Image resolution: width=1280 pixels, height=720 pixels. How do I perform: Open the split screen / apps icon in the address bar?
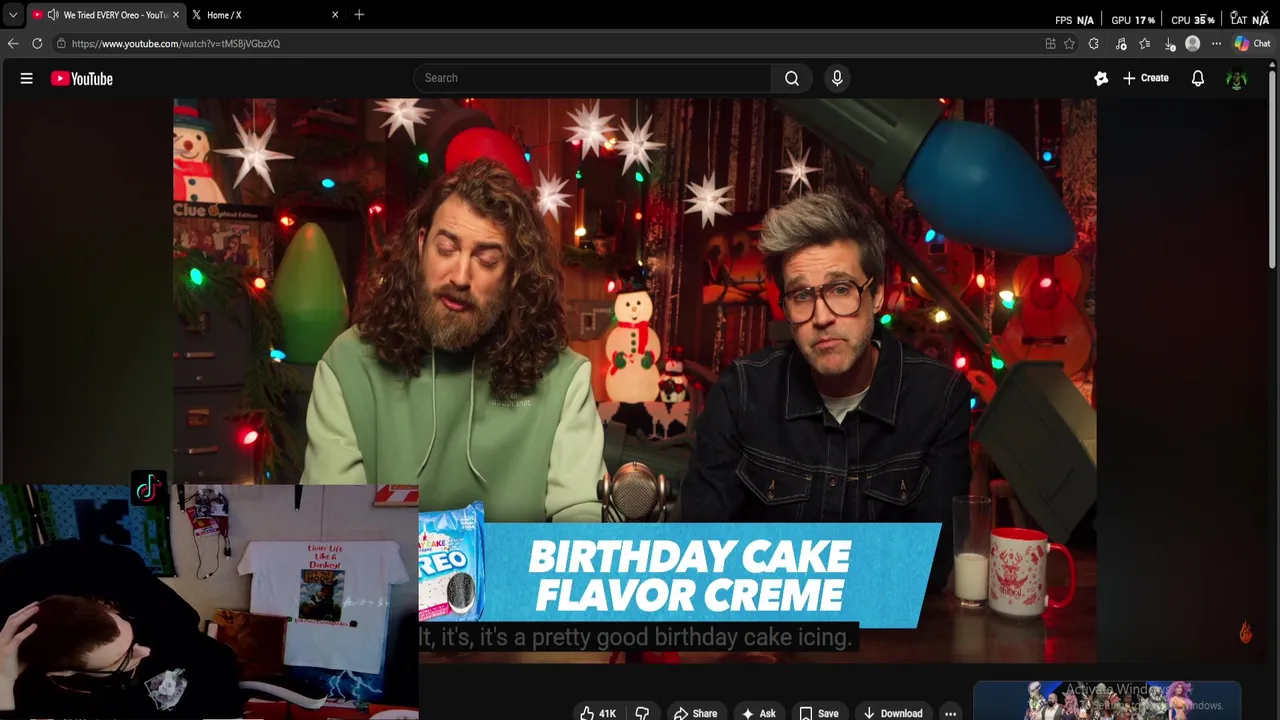click(x=1050, y=43)
